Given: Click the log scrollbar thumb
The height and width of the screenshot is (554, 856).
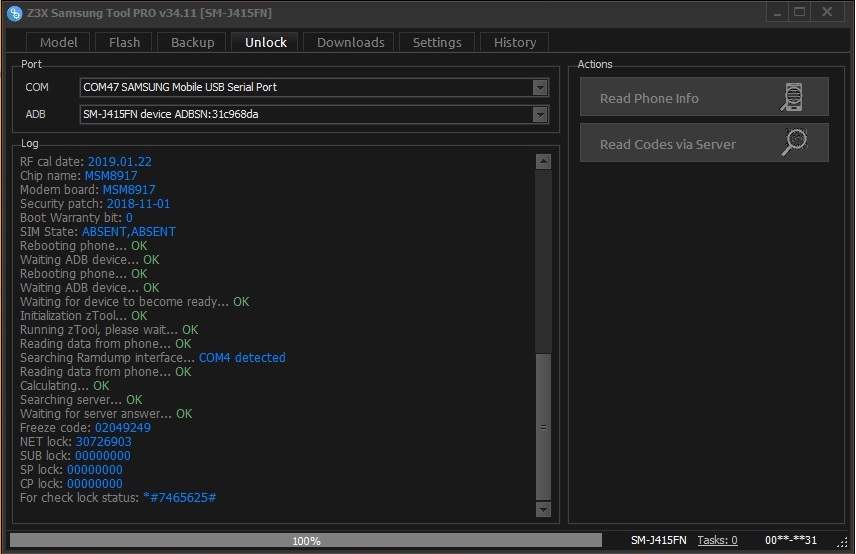Looking at the screenshot, I should point(543,427).
